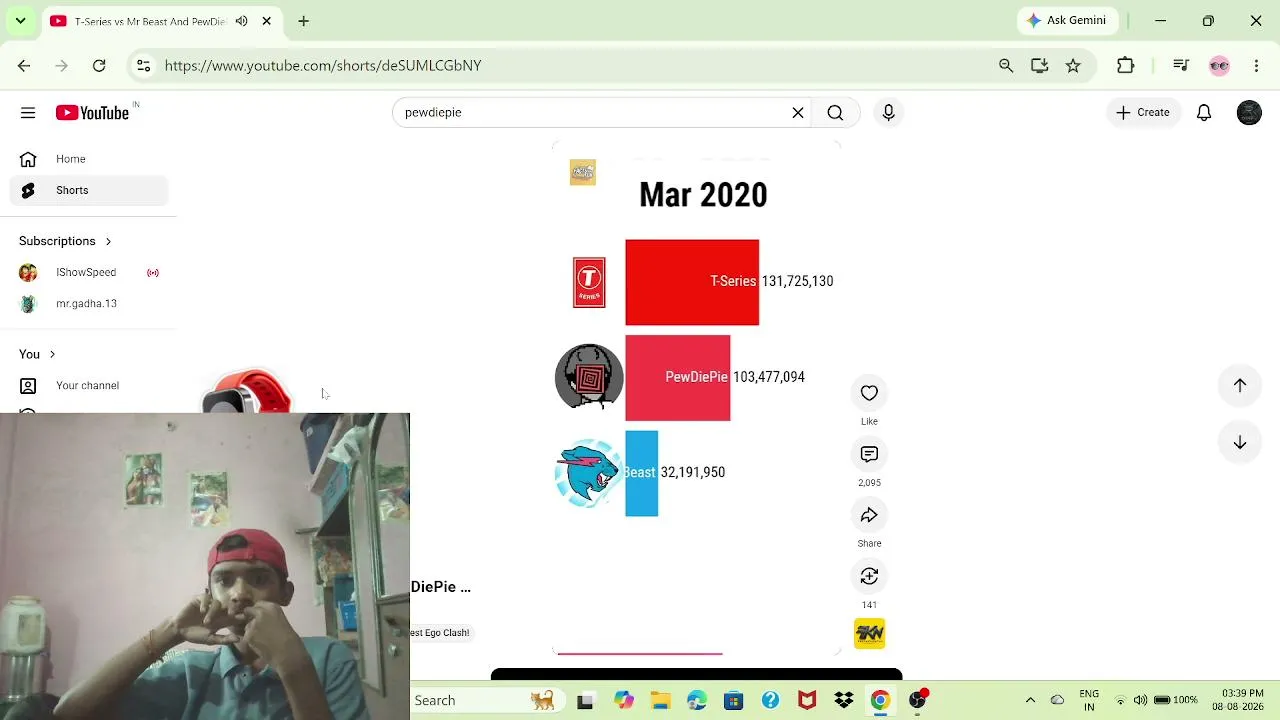
Task: Click the Shorts video player area
Action: 697,398
